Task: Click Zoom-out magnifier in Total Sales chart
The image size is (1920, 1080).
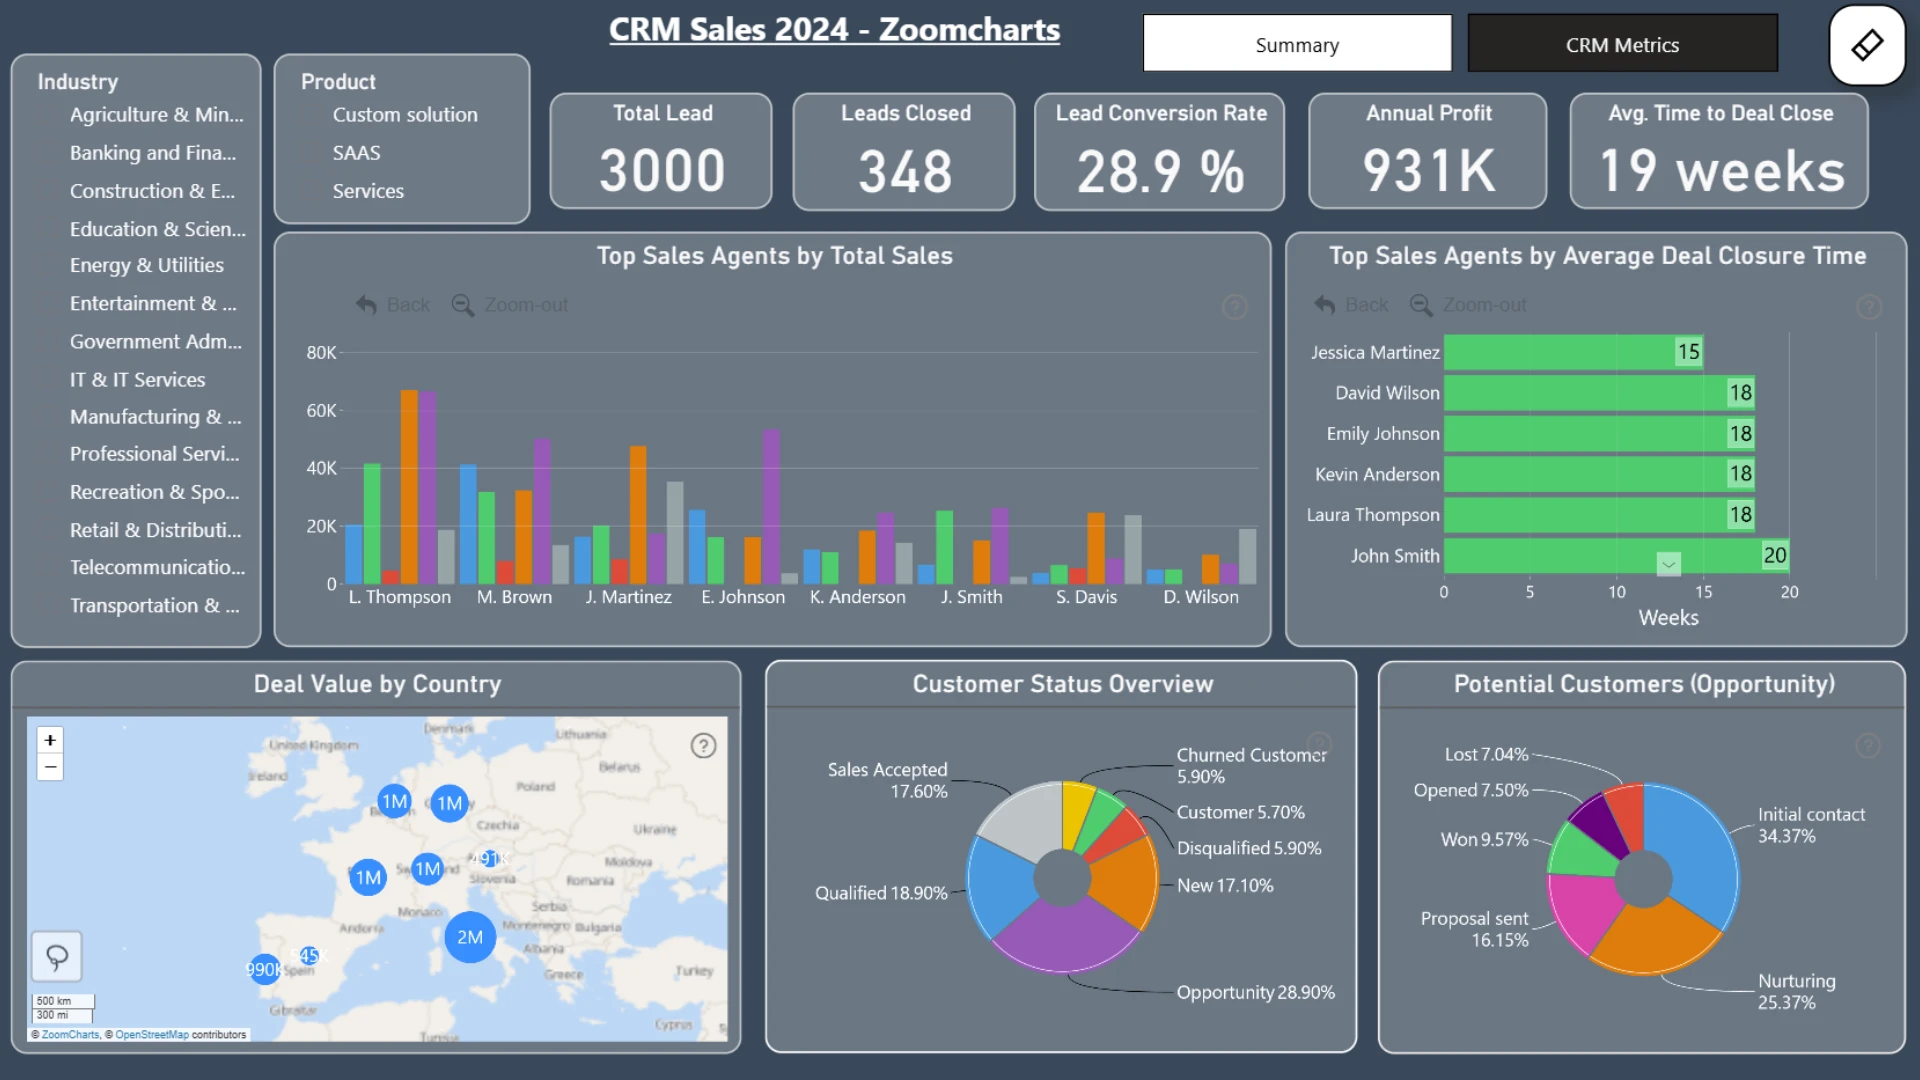Action: (x=462, y=305)
